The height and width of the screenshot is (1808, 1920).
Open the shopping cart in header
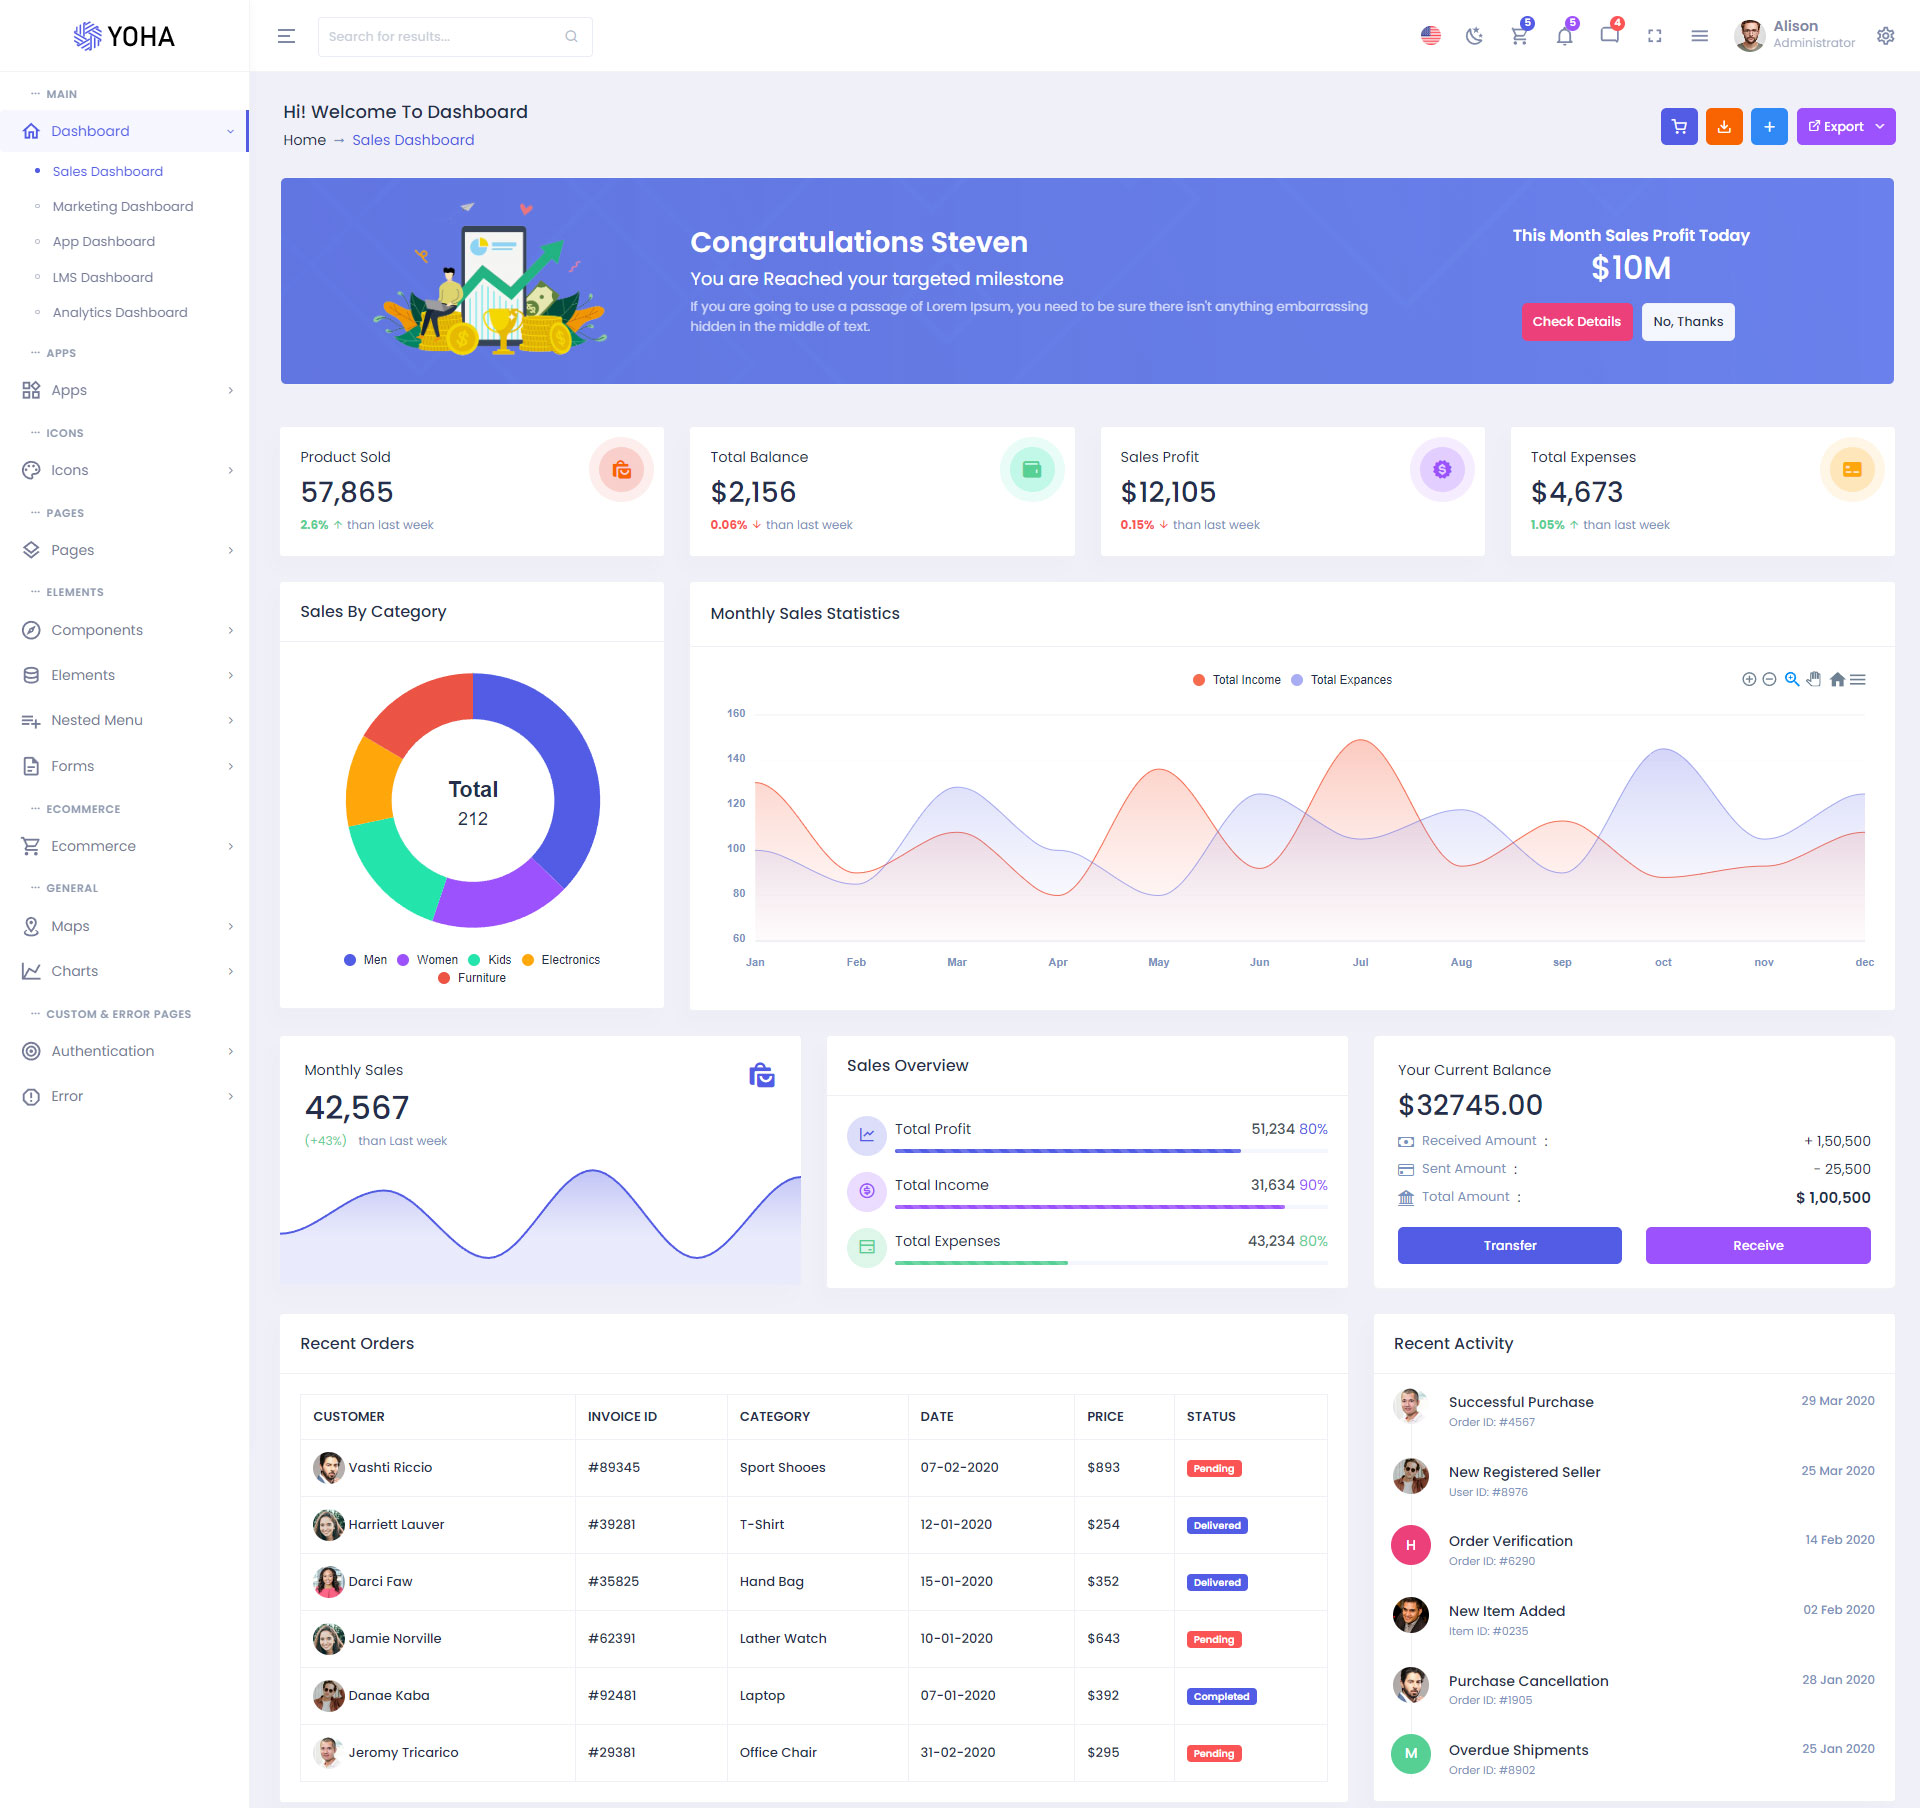(x=1519, y=37)
